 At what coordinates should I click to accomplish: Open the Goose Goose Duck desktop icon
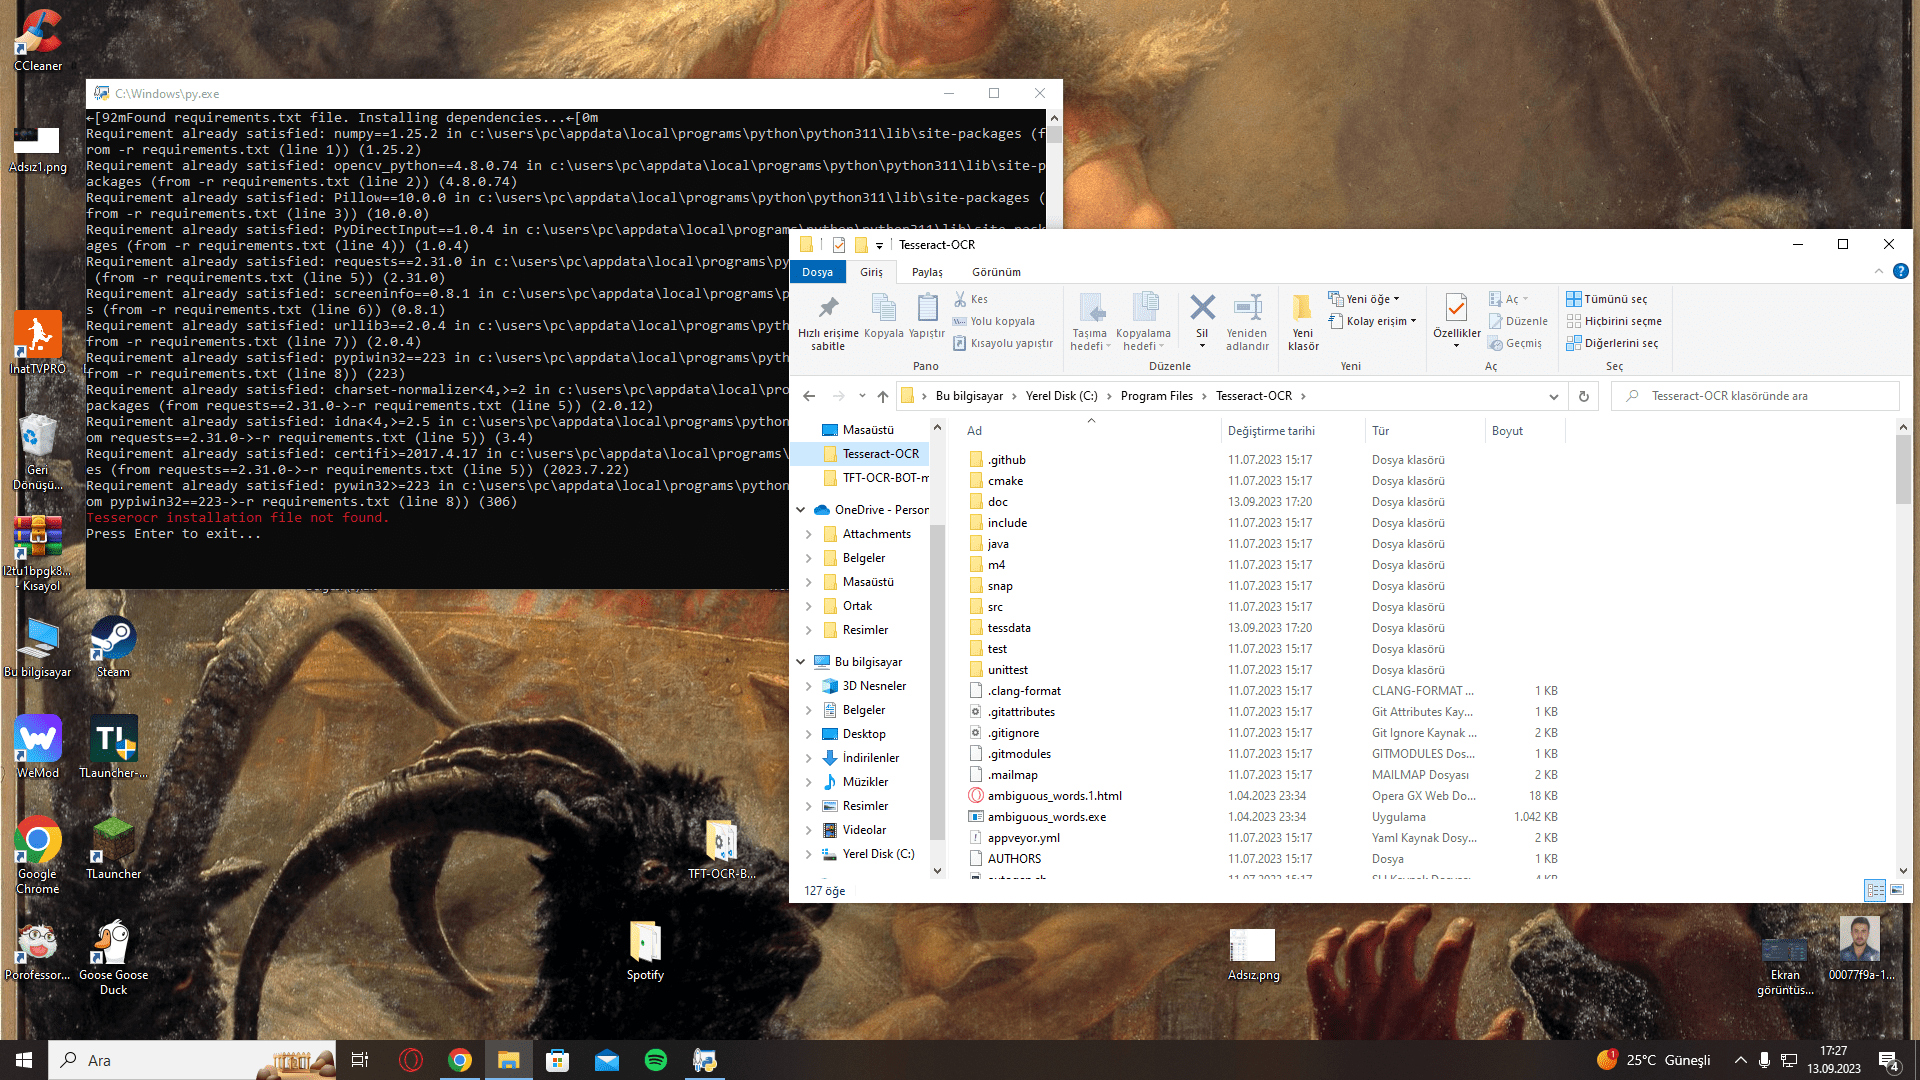[113, 957]
